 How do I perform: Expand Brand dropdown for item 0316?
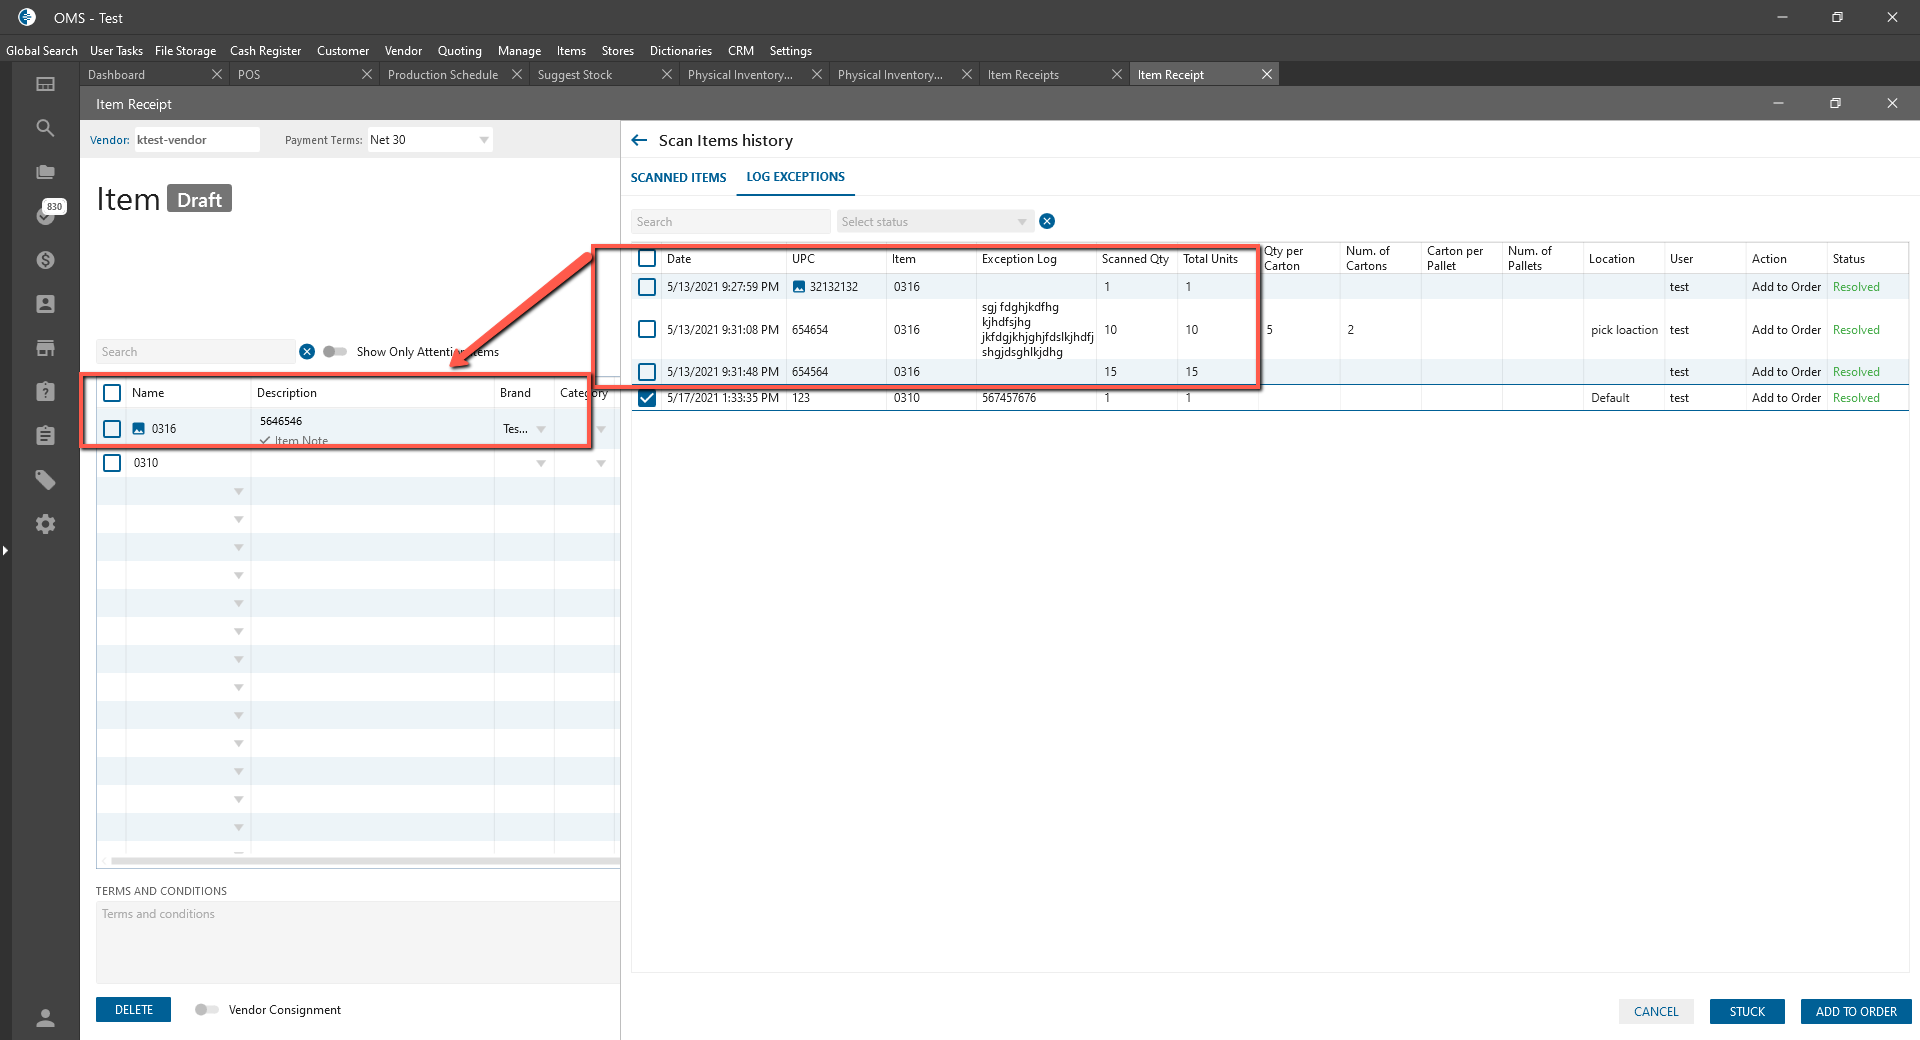[541, 429]
